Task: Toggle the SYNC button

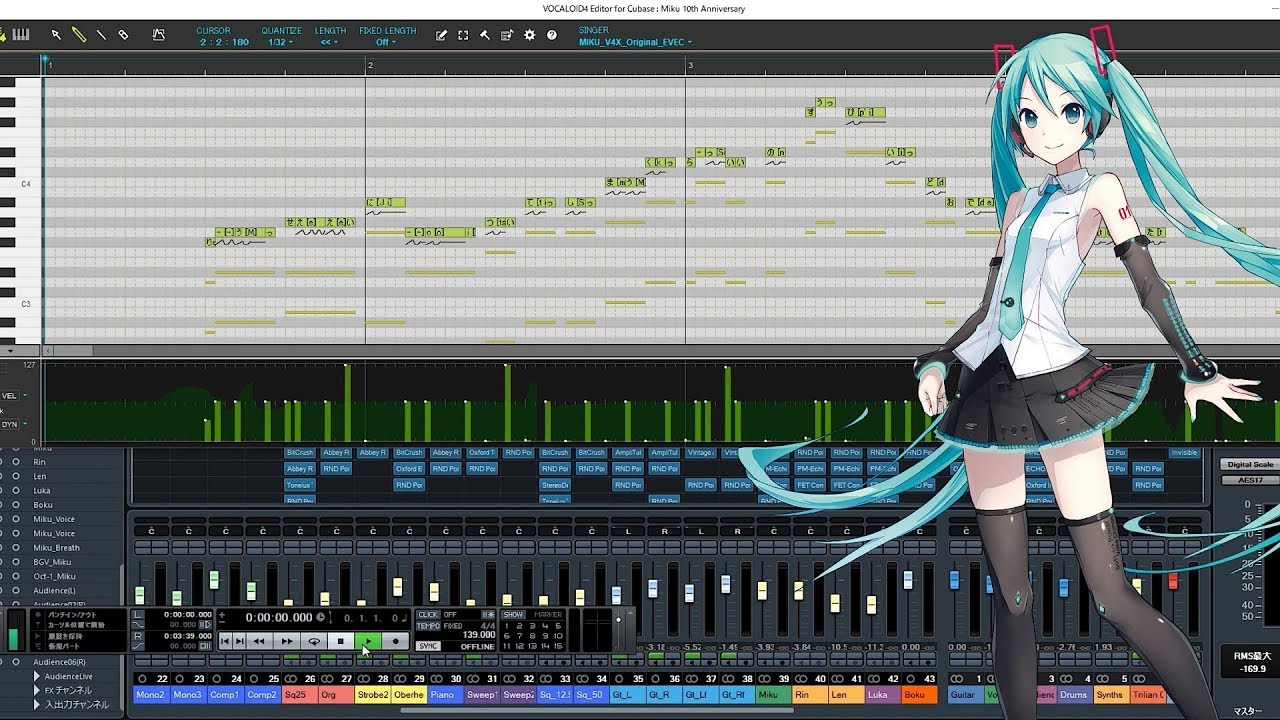Action: 428,646
